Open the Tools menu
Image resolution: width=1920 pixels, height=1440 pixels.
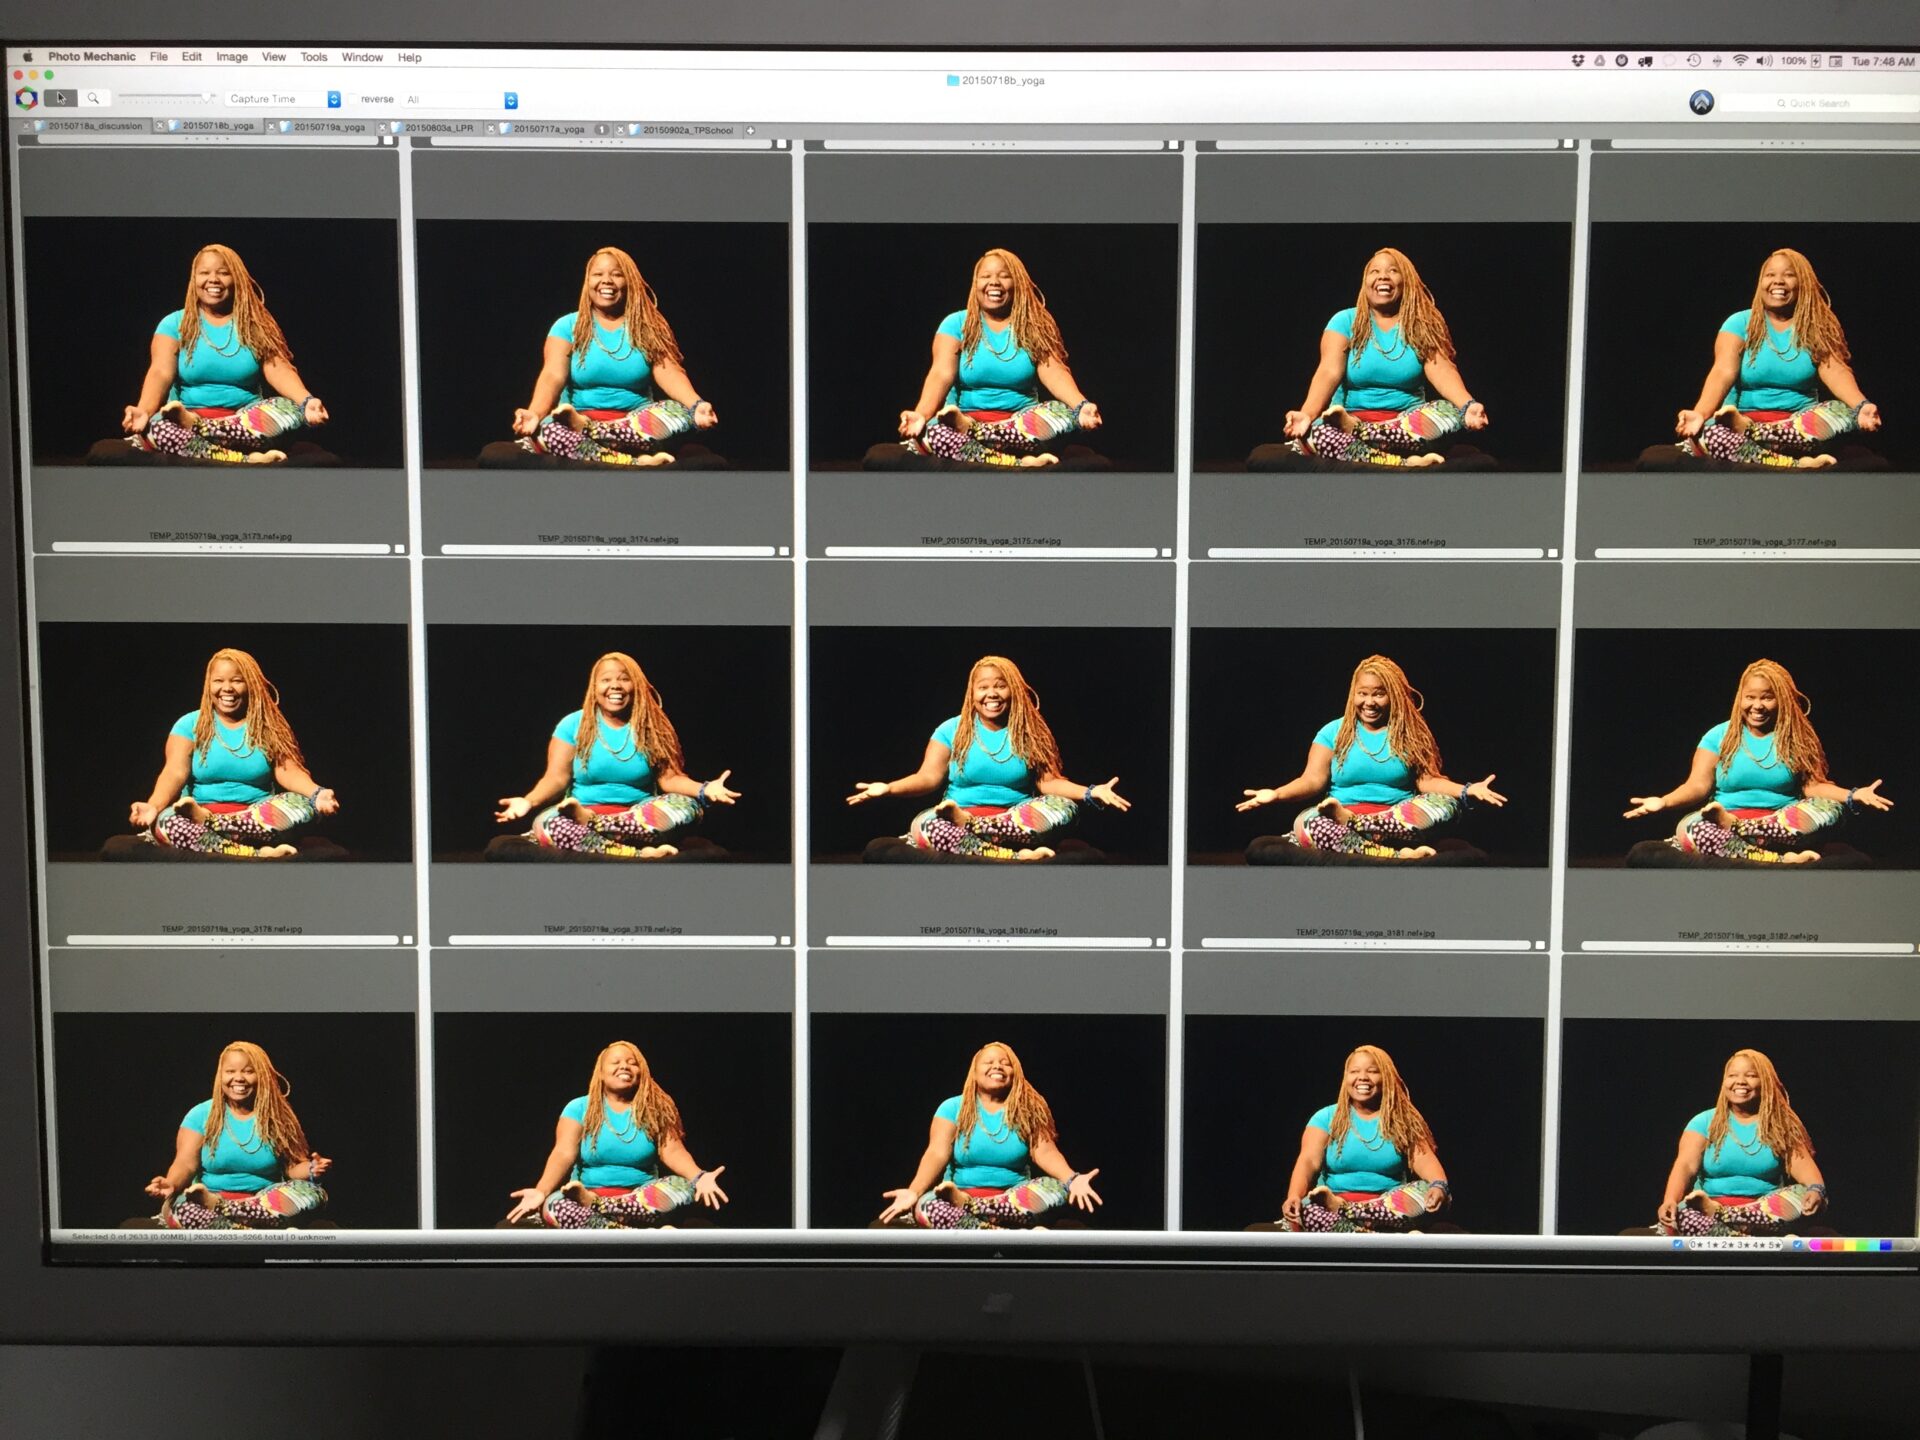click(313, 57)
